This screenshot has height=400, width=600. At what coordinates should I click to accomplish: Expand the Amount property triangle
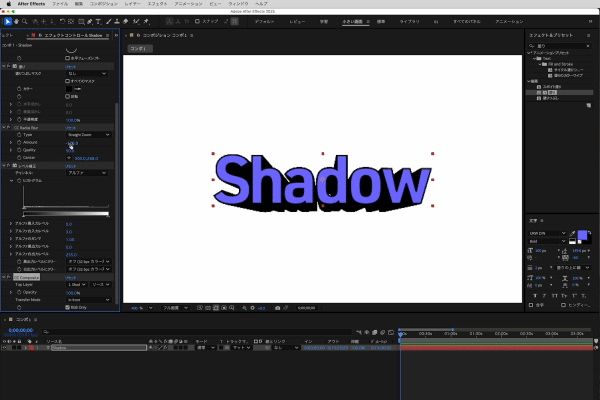(11, 142)
